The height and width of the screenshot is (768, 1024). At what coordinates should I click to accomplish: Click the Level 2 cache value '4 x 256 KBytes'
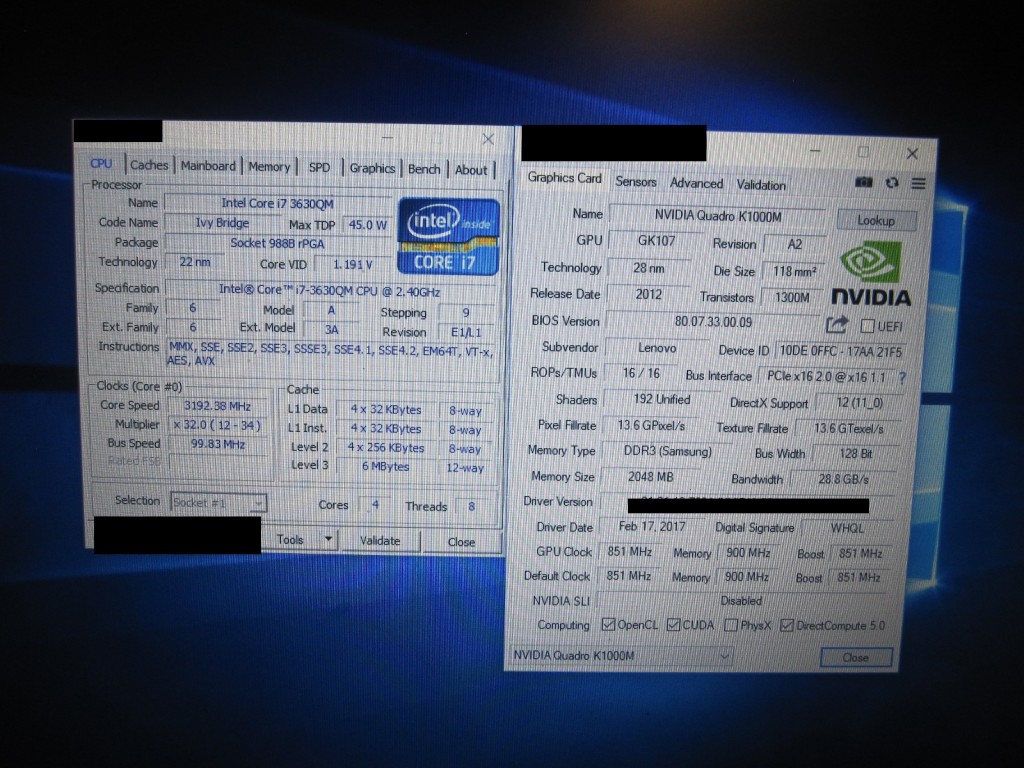click(385, 448)
